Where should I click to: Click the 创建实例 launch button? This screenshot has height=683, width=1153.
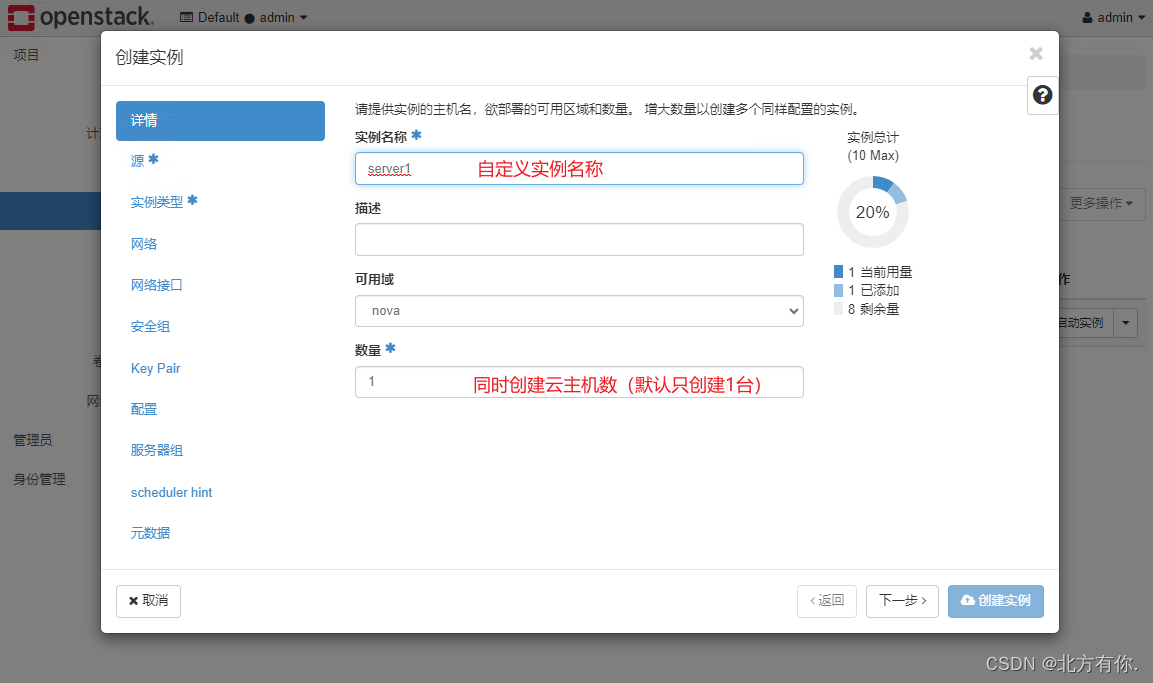pos(996,601)
